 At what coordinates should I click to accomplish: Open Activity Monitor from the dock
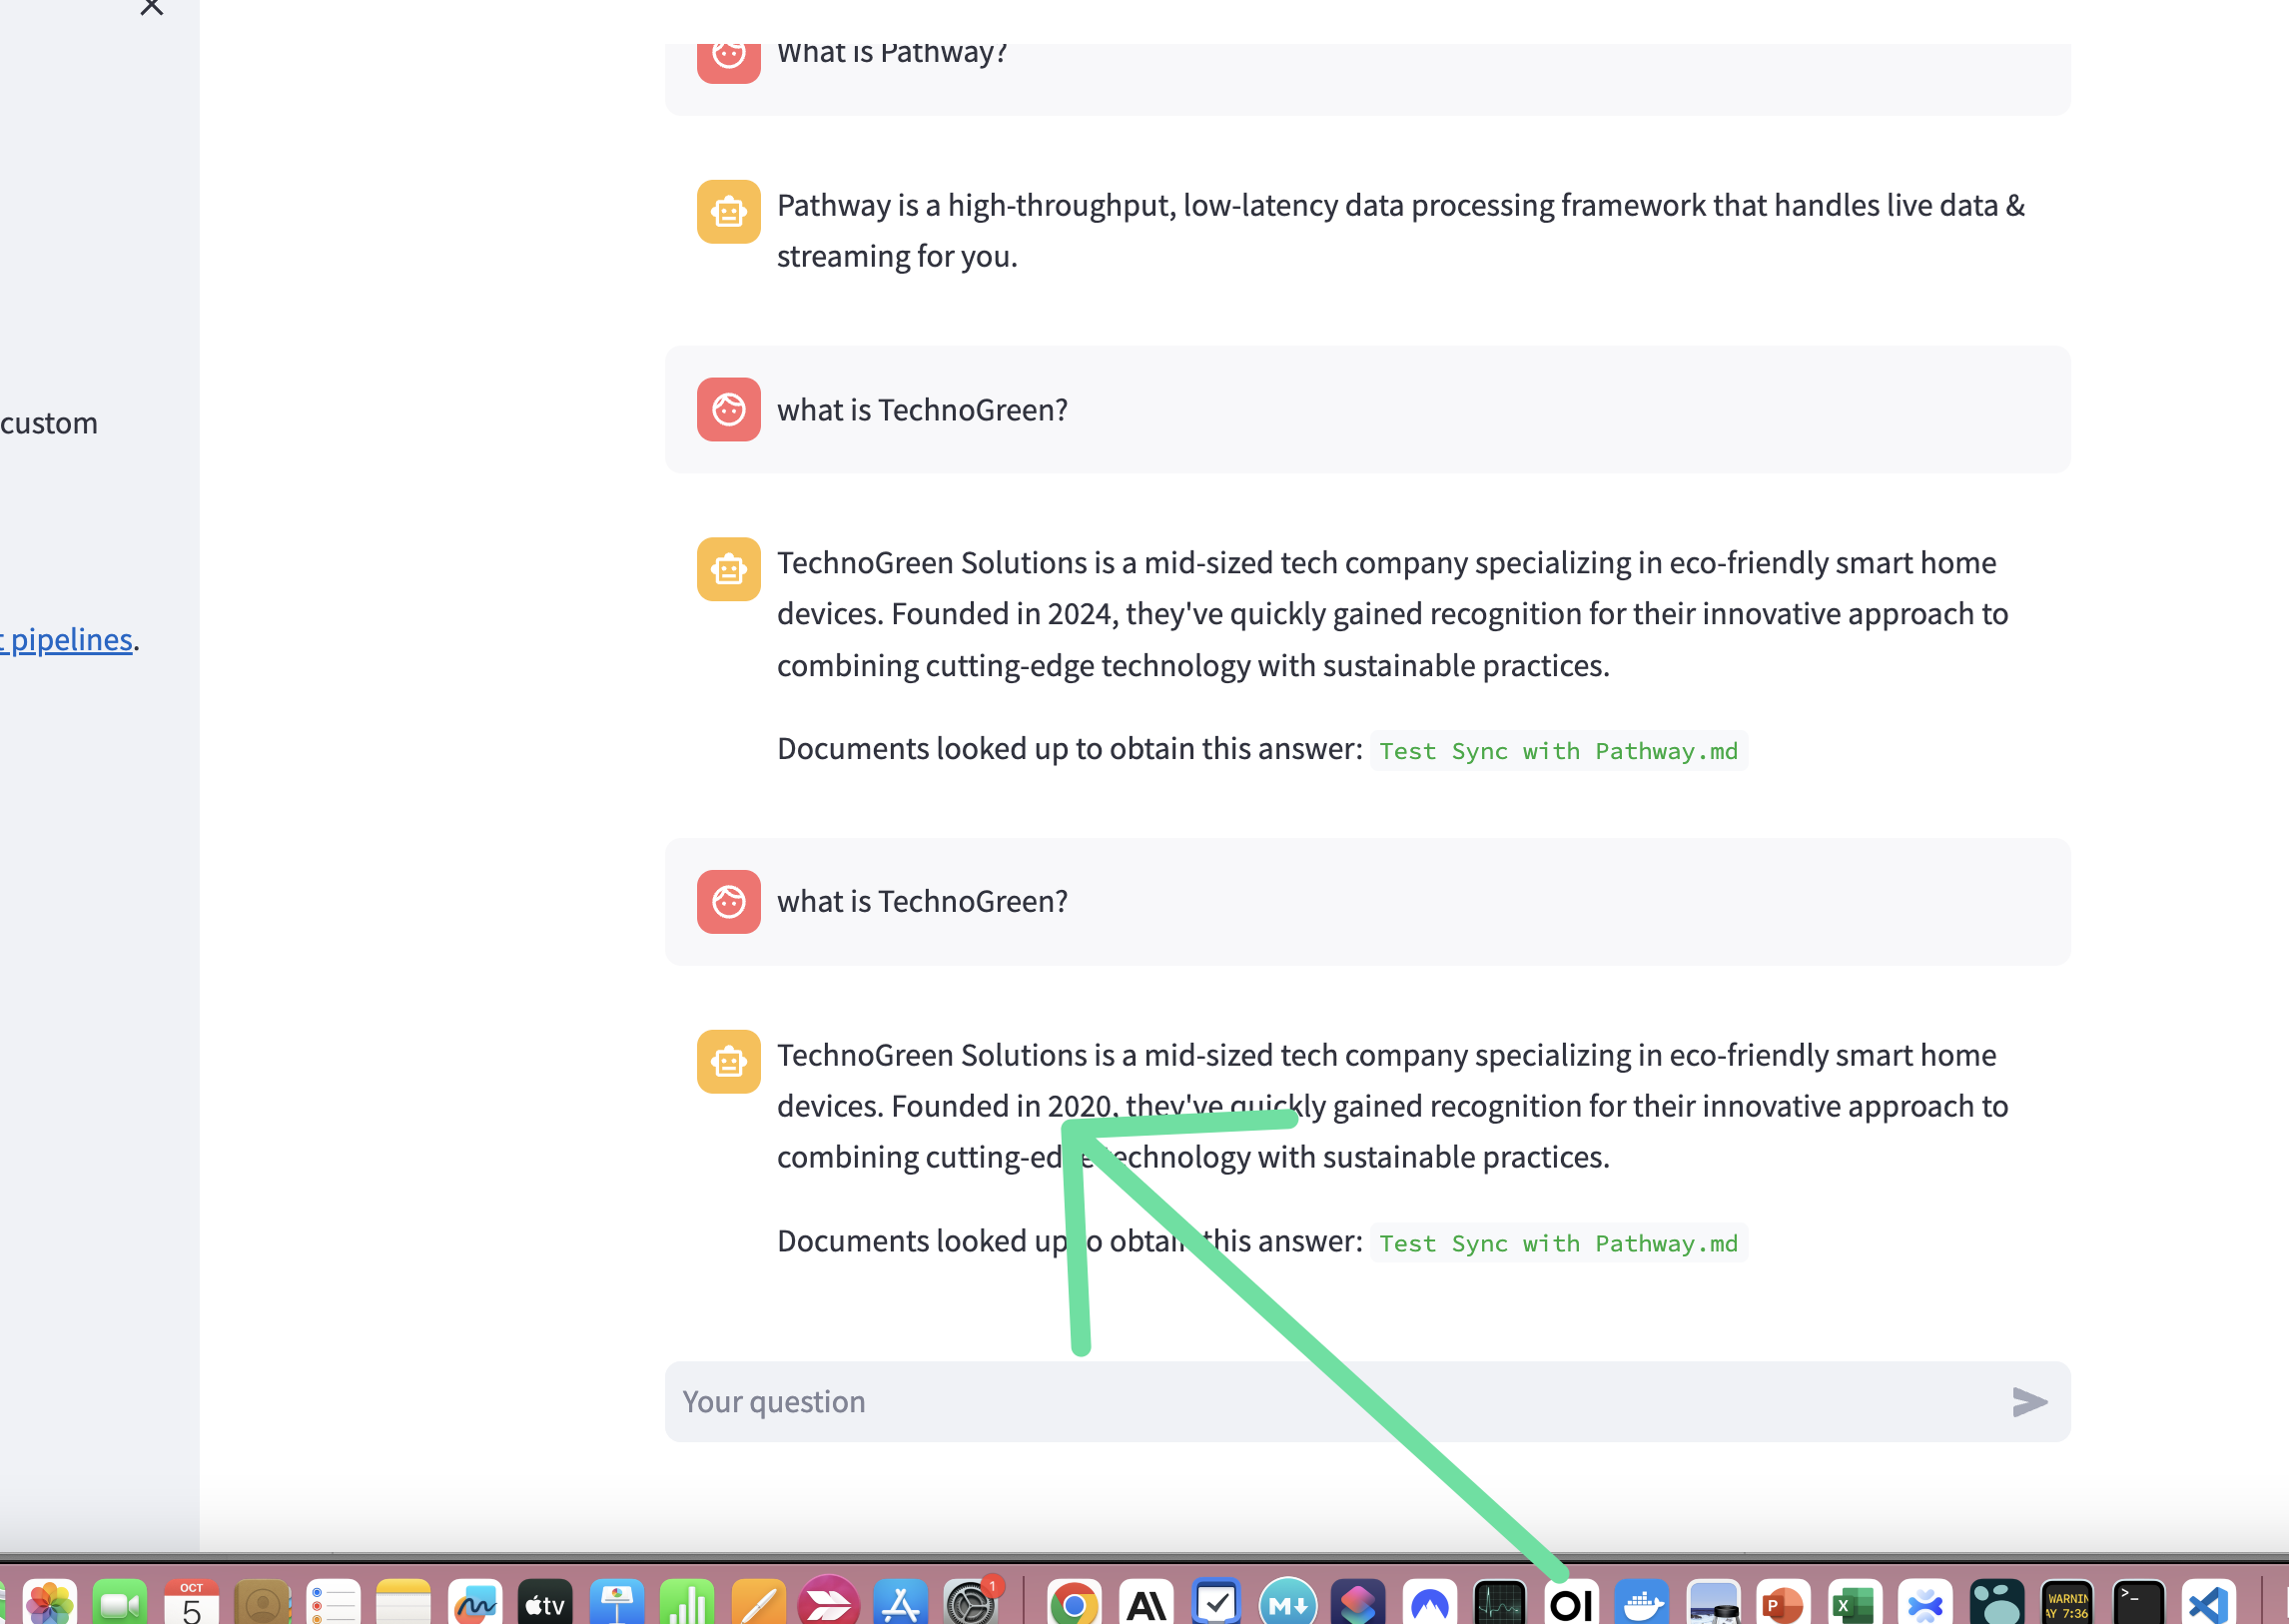pyautogui.click(x=1499, y=1603)
